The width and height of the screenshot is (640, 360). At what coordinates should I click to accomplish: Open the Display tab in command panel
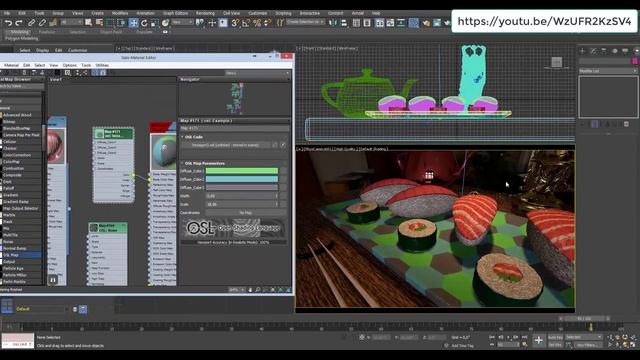625,51
